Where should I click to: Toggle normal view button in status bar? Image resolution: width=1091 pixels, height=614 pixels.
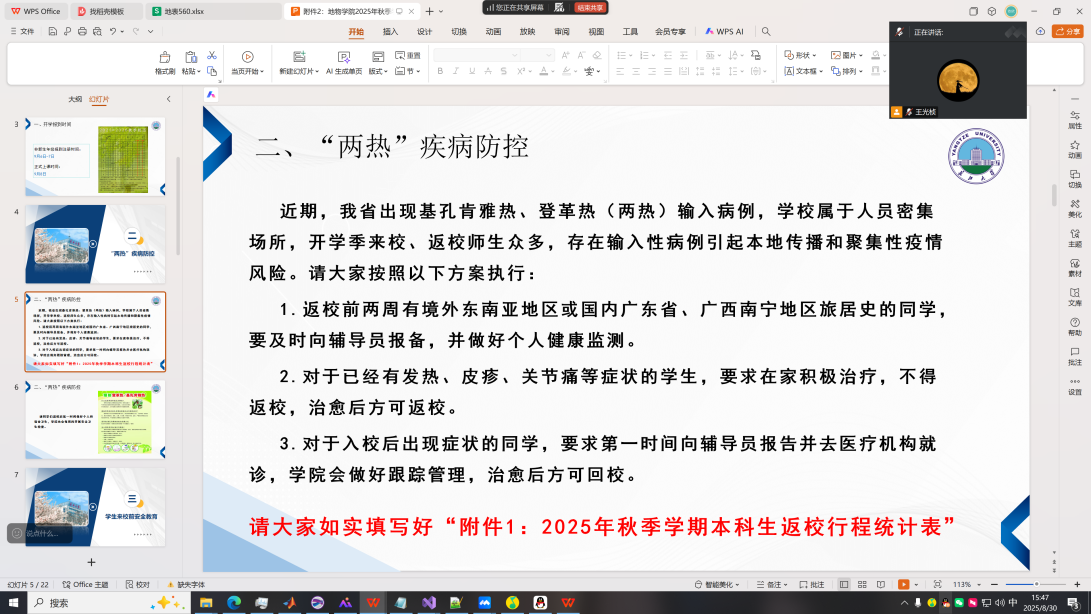click(844, 584)
